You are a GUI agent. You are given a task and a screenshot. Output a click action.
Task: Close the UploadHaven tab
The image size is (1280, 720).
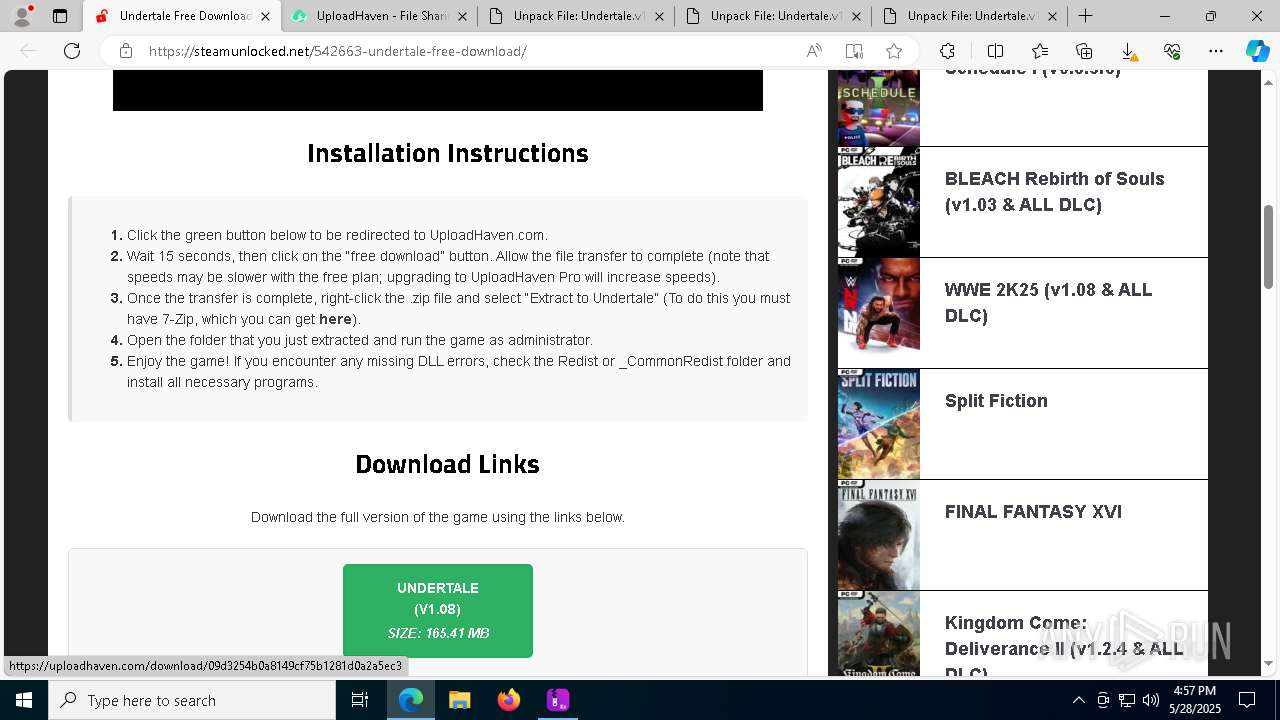click(463, 16)
